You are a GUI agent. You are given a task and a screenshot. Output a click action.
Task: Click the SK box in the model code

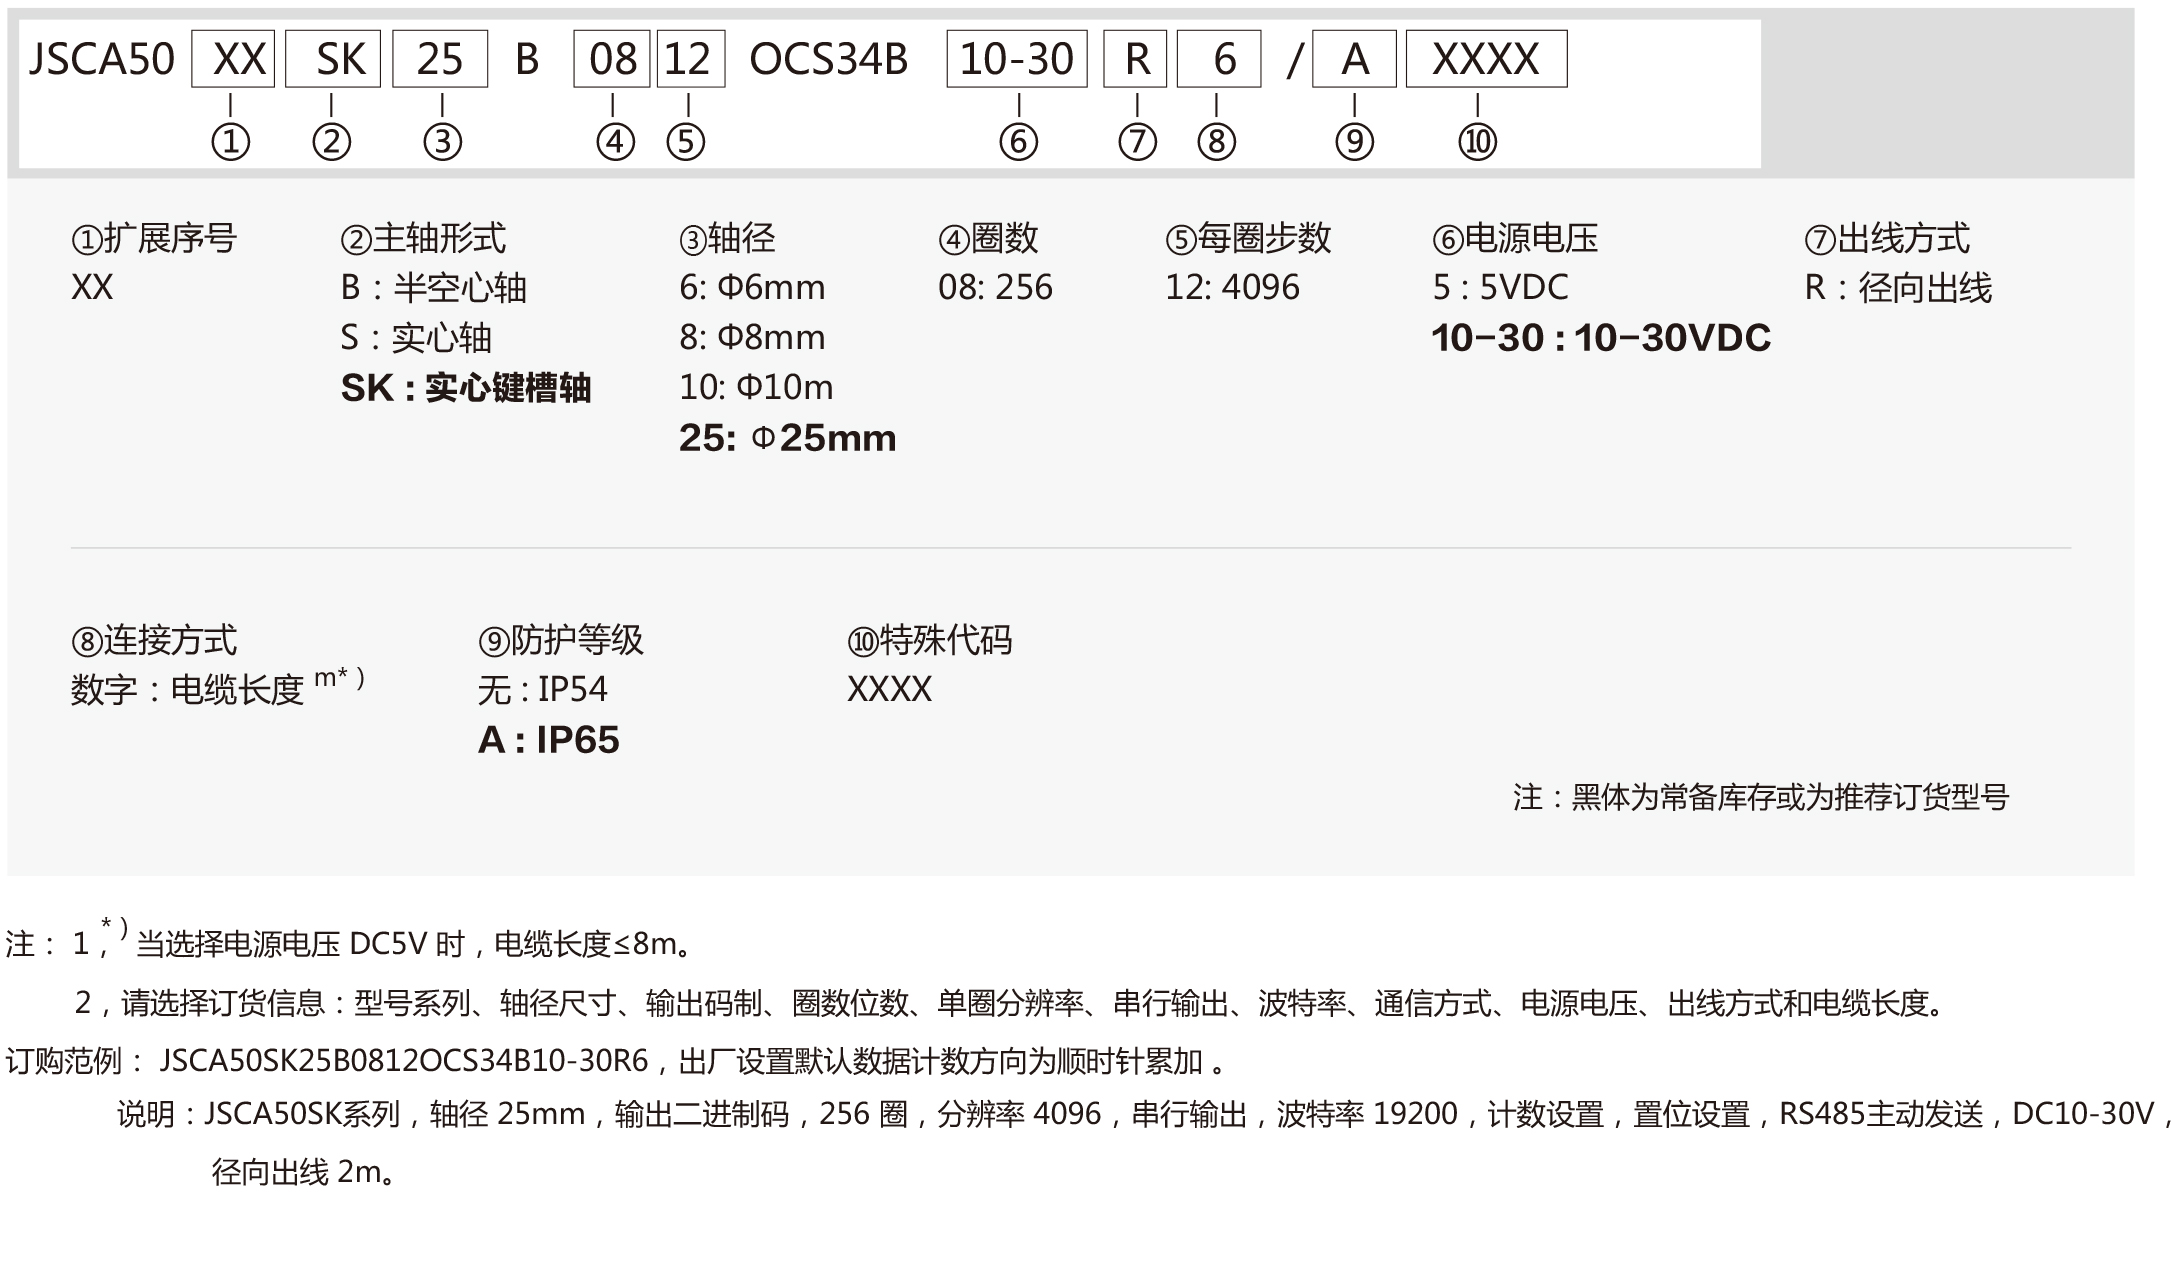tap(333, 59)
